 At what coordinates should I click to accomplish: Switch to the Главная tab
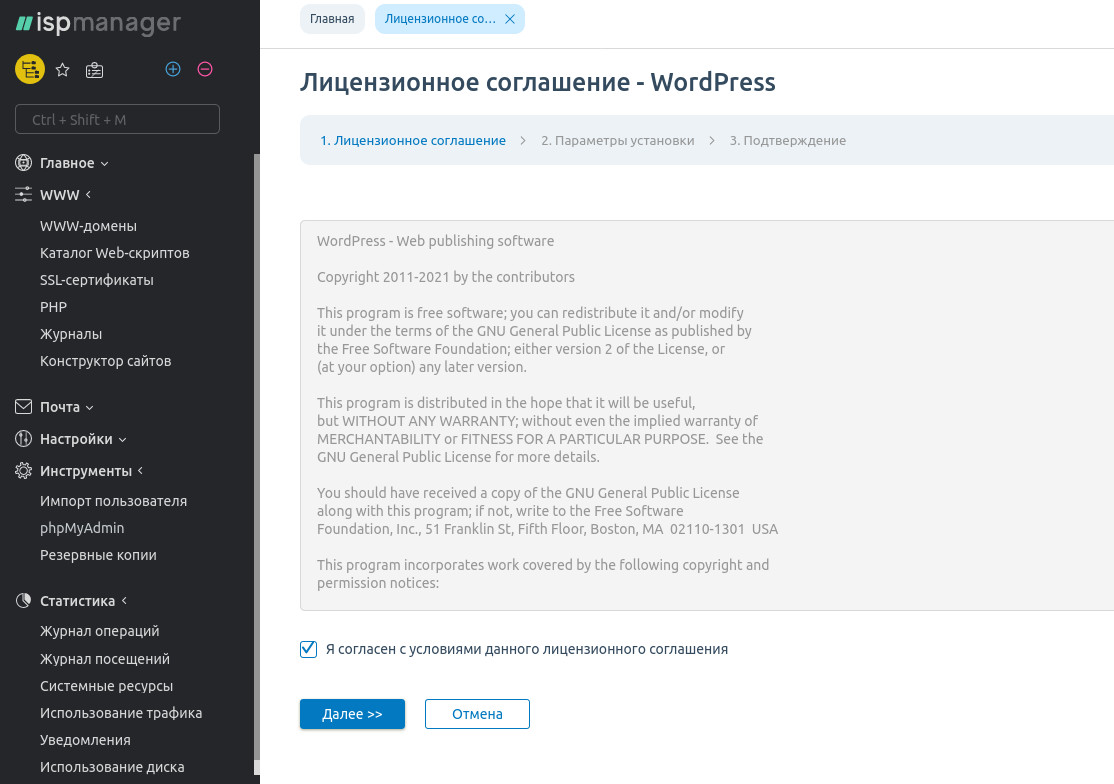(330, 19)
